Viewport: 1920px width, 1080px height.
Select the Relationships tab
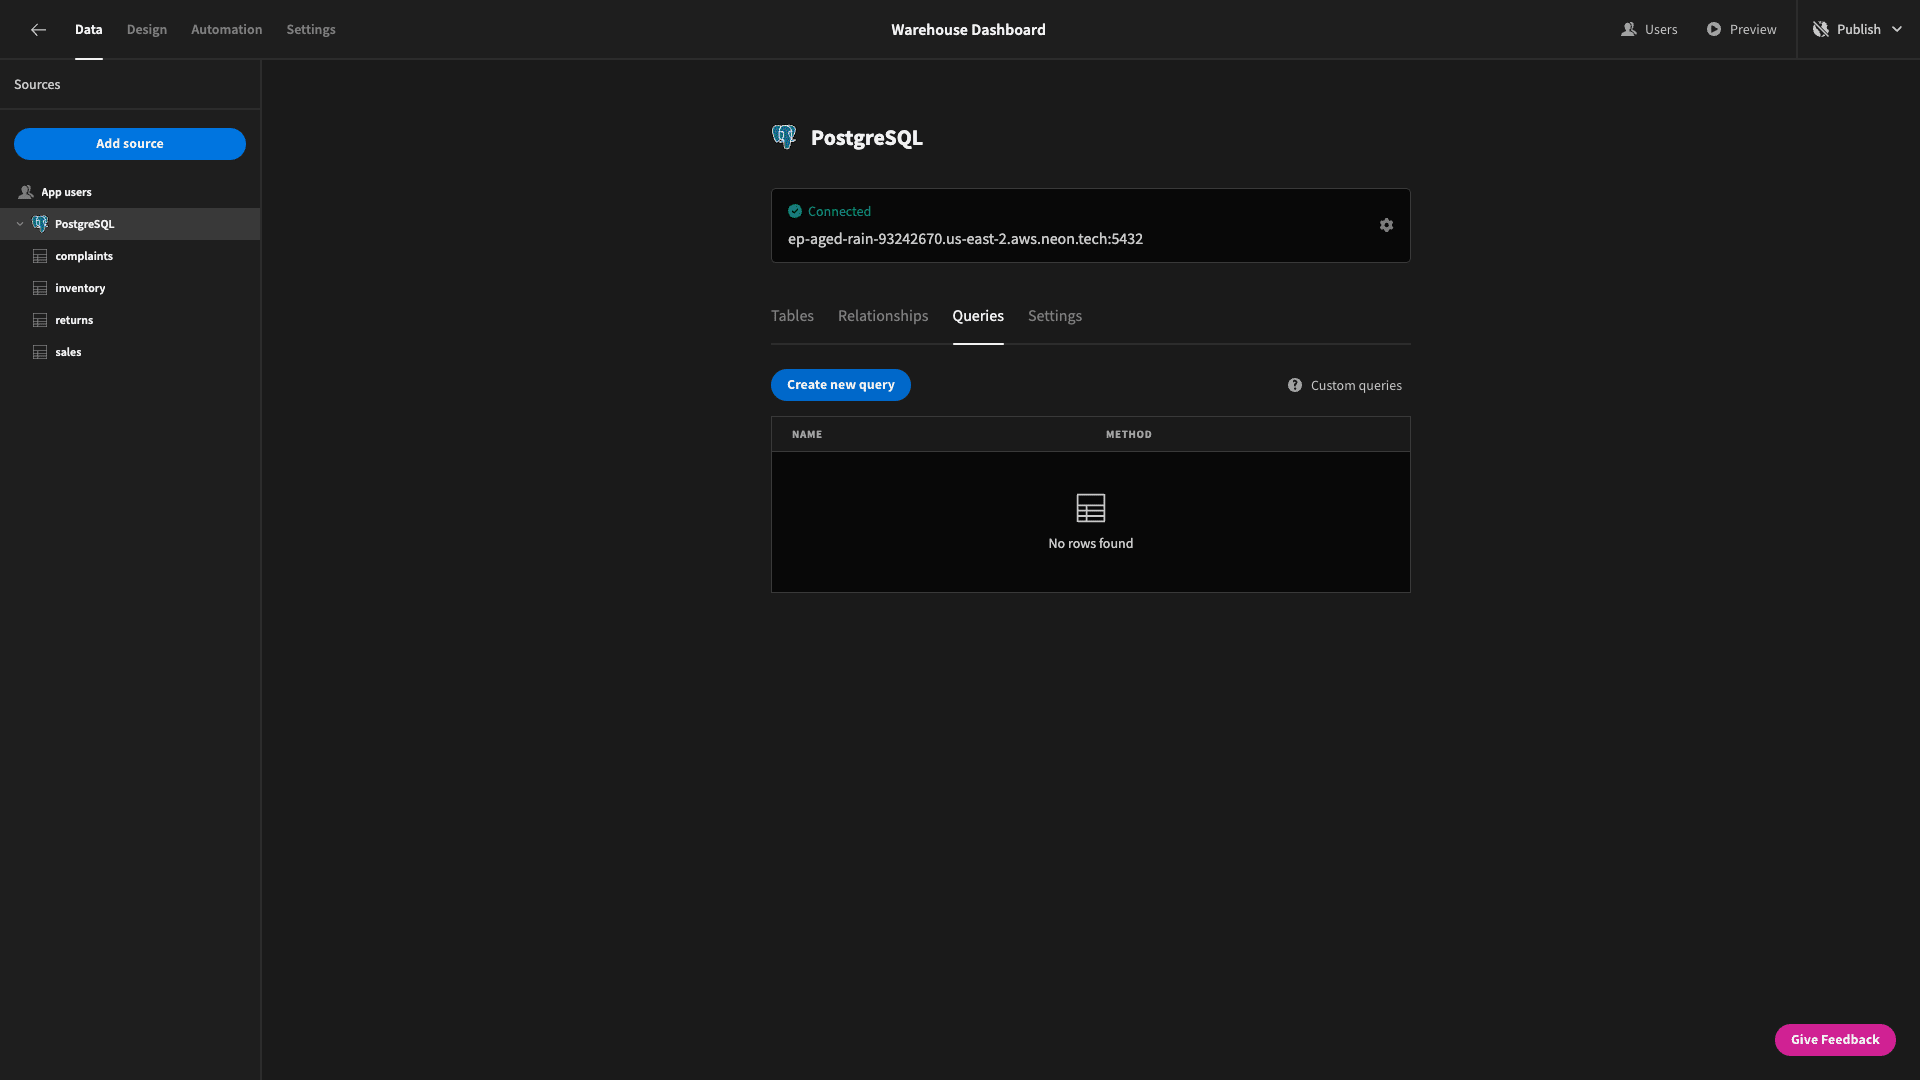pos(883,316)
